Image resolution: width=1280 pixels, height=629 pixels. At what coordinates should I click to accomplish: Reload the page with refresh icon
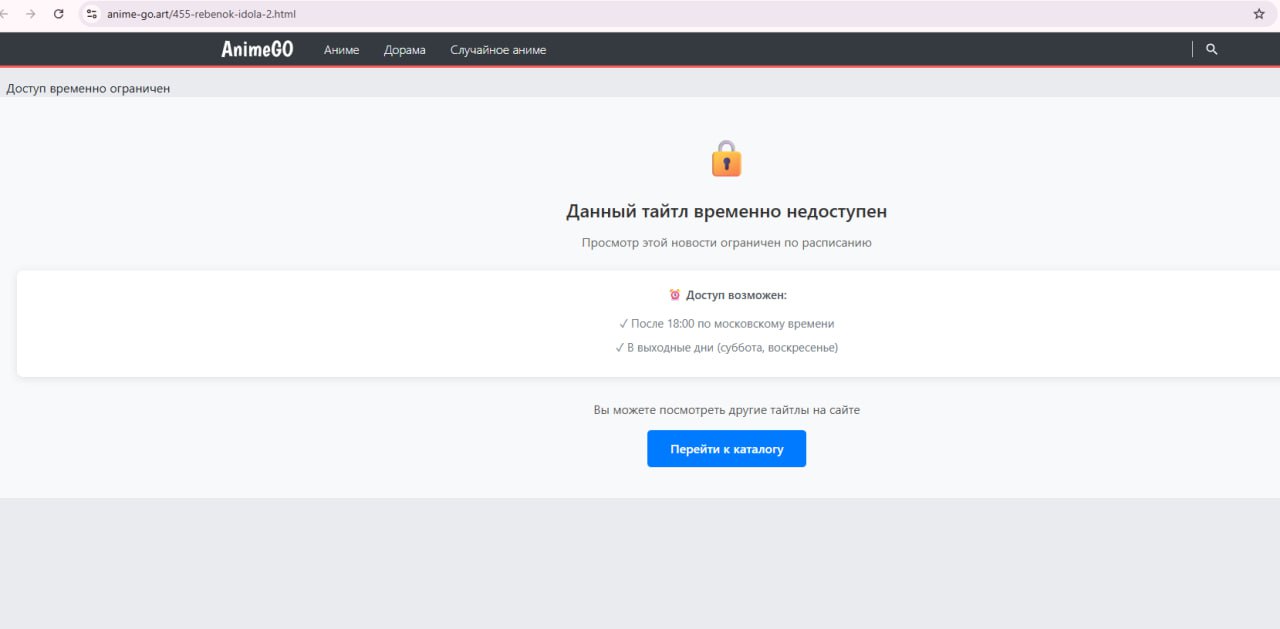click(58, 14)
